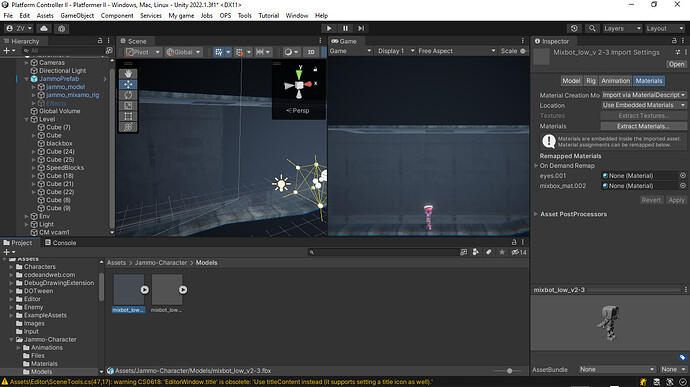Select the Rect transform tool
Viewport: 690px width, 387px height.
[x=128, y=116]
